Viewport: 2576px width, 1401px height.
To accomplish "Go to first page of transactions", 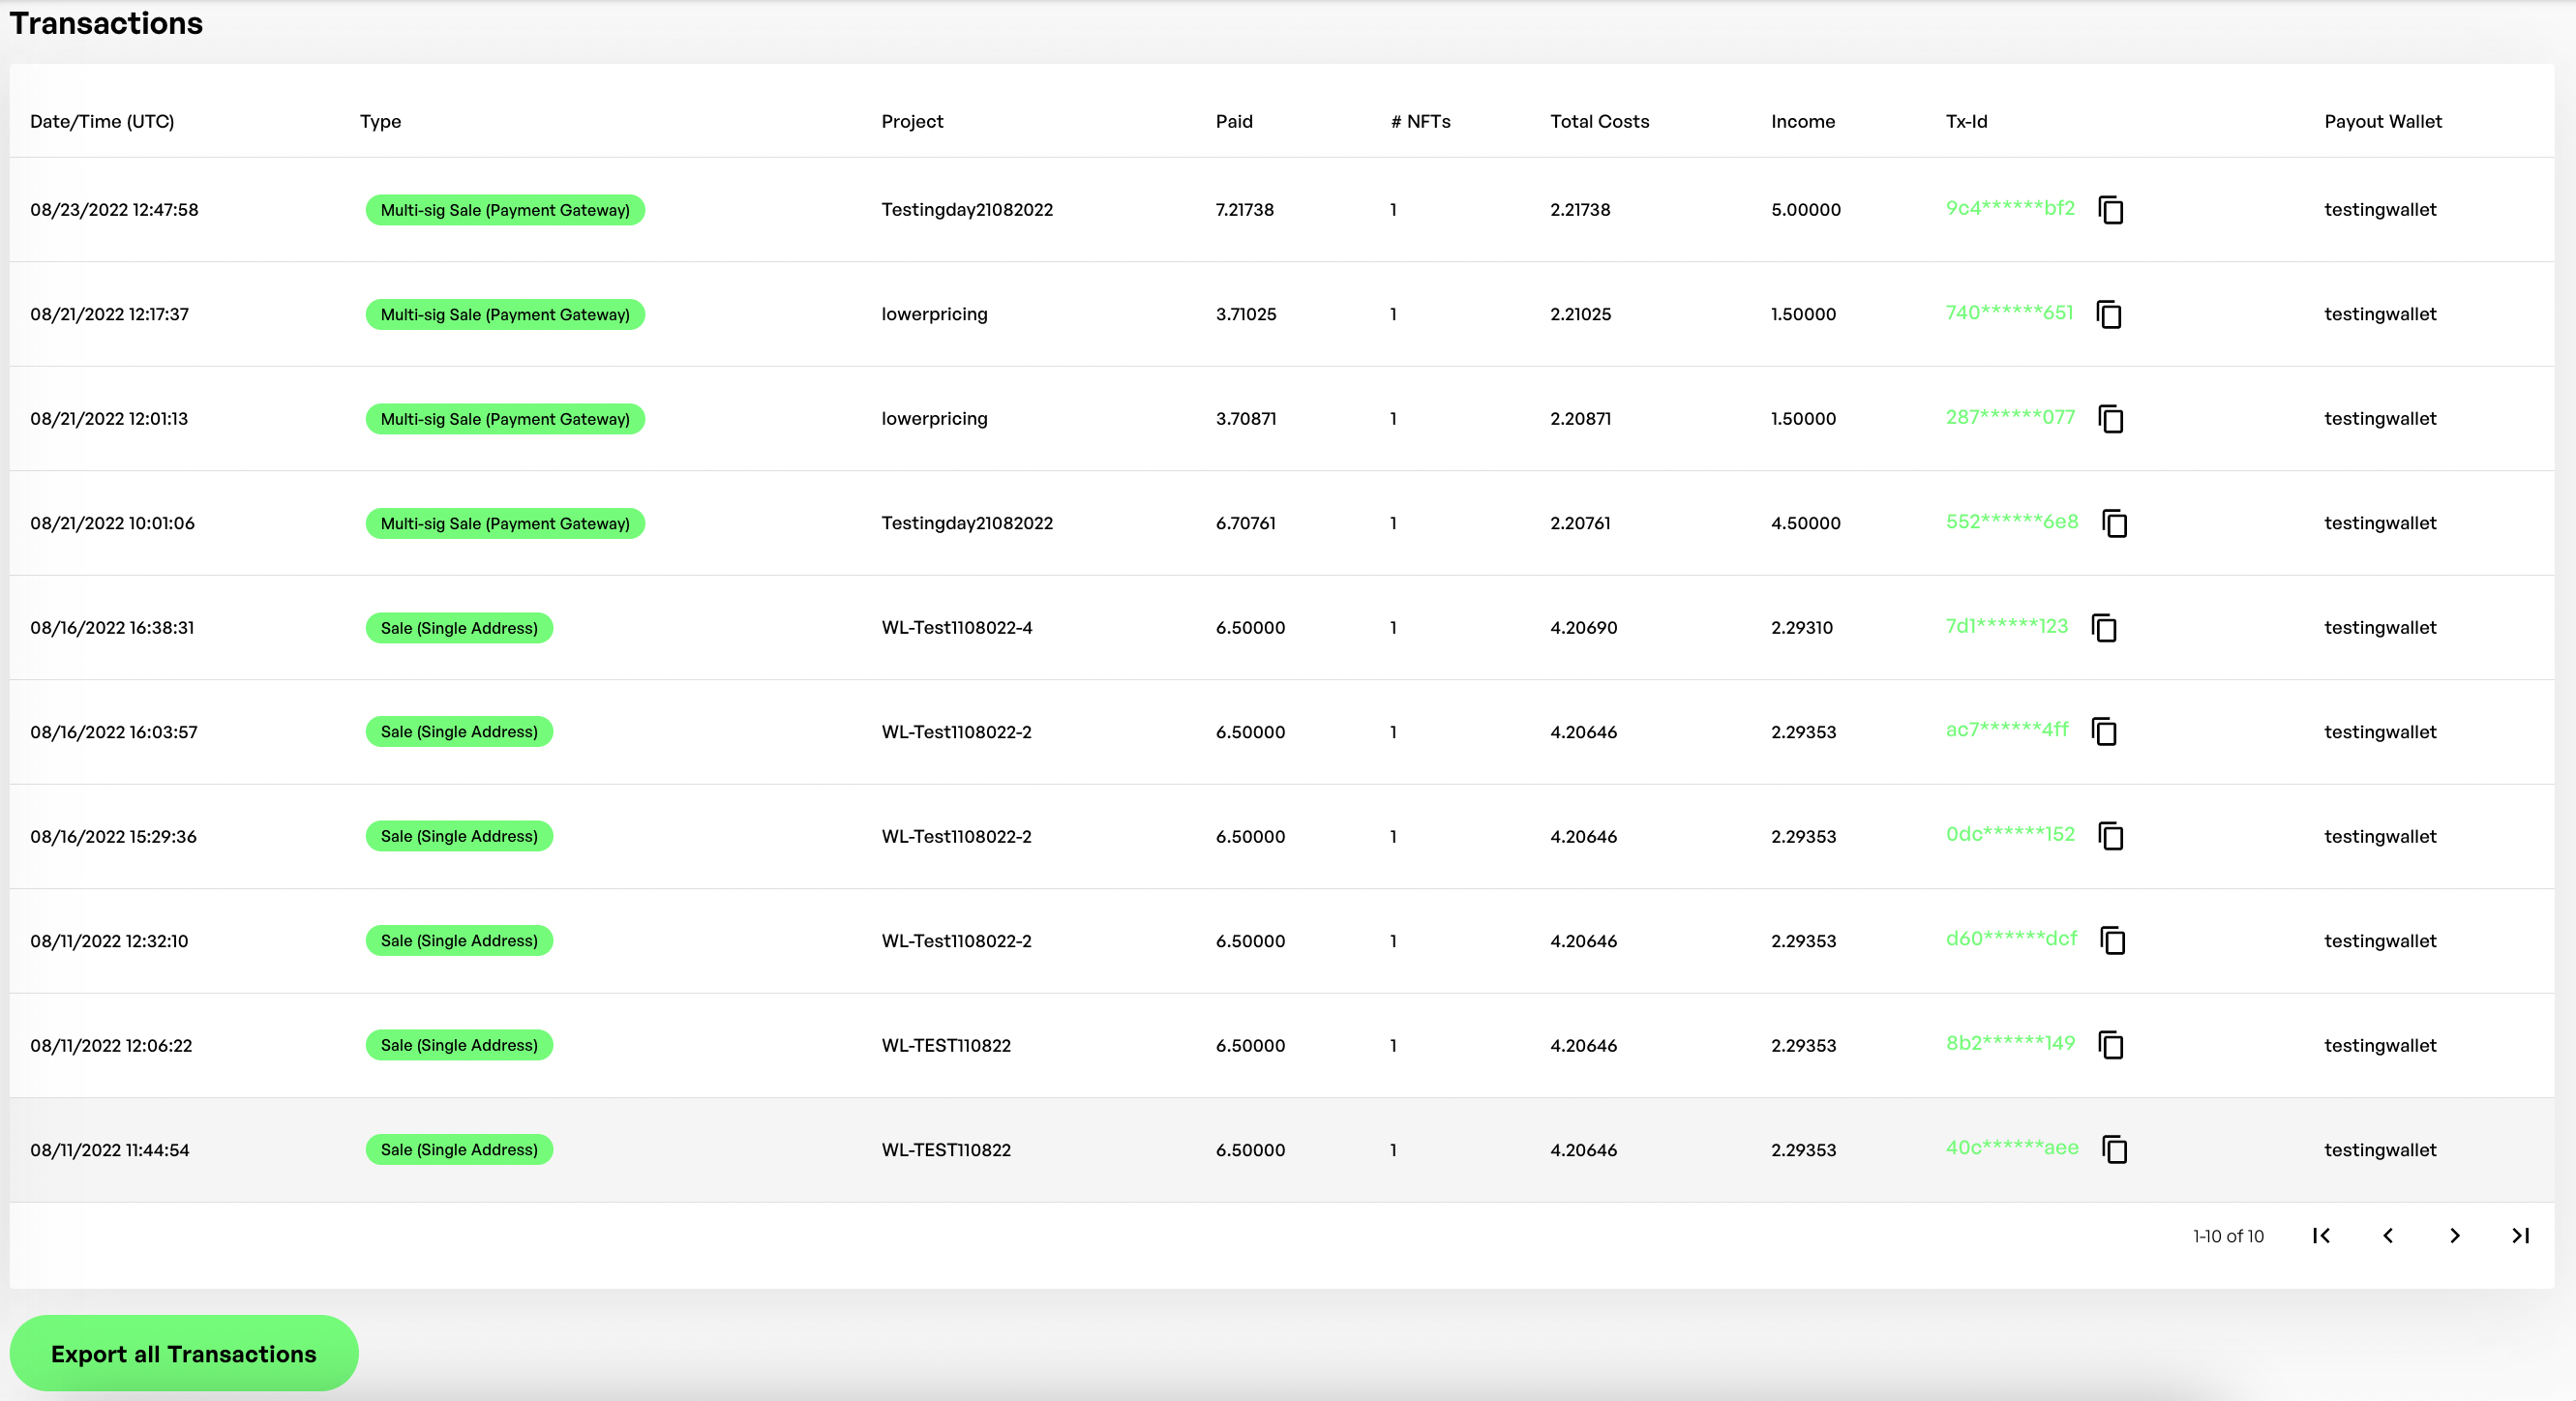I will 2321,1236.
